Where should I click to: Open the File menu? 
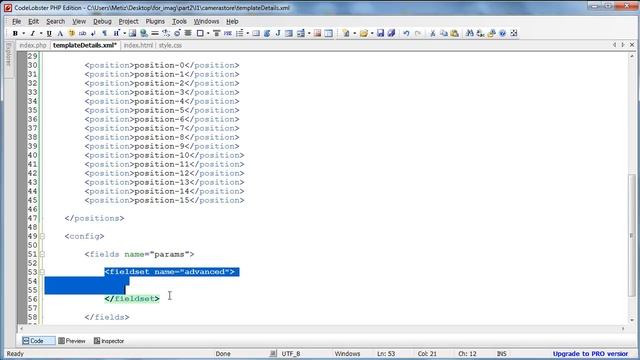[16, 21]
